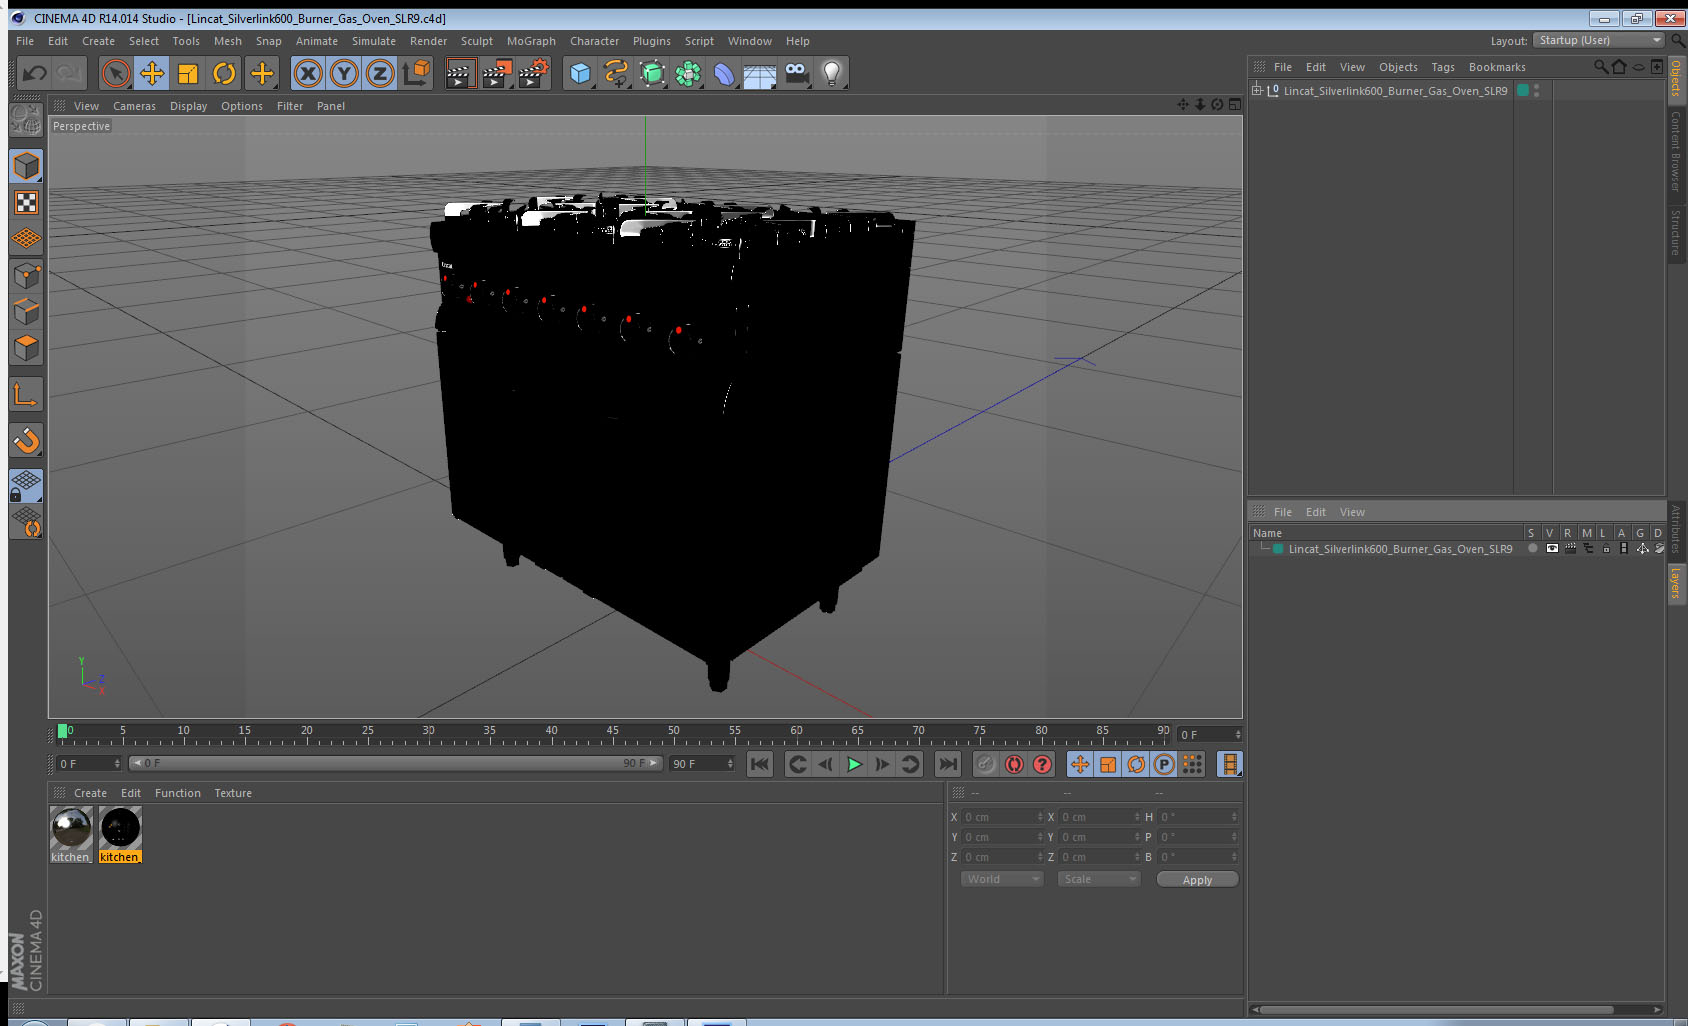Open the Layout dropdown
This screenshot has width=1688, height=1026.
point(1598,40)
